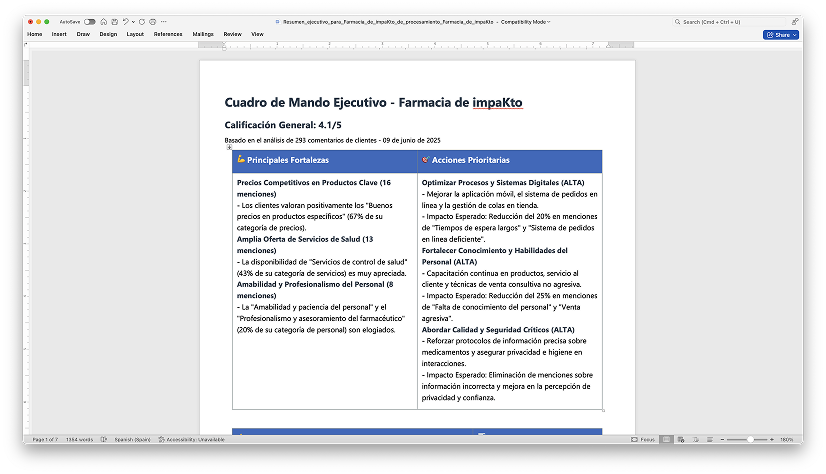The image size is (826, 474).
Task: Open the Spanish (Spain) language setting
Action: coord(131,439)
